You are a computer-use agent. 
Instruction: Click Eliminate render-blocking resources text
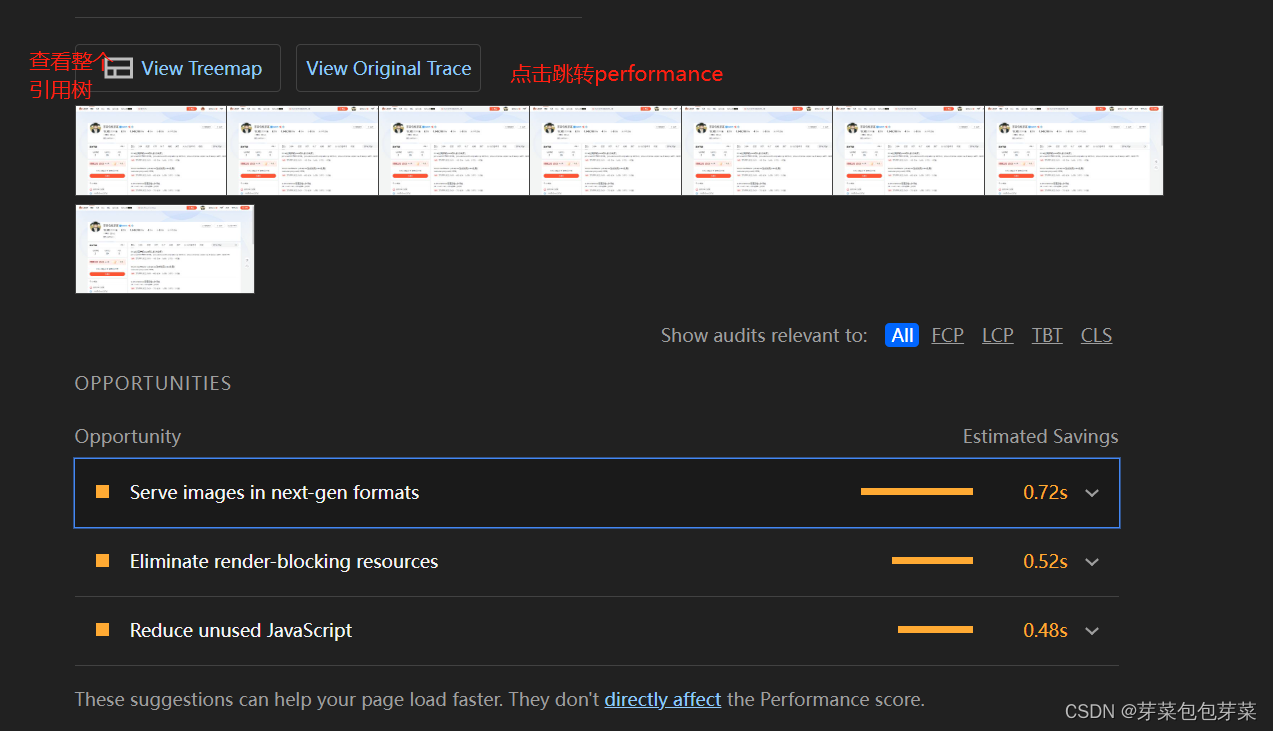point(284,561)
